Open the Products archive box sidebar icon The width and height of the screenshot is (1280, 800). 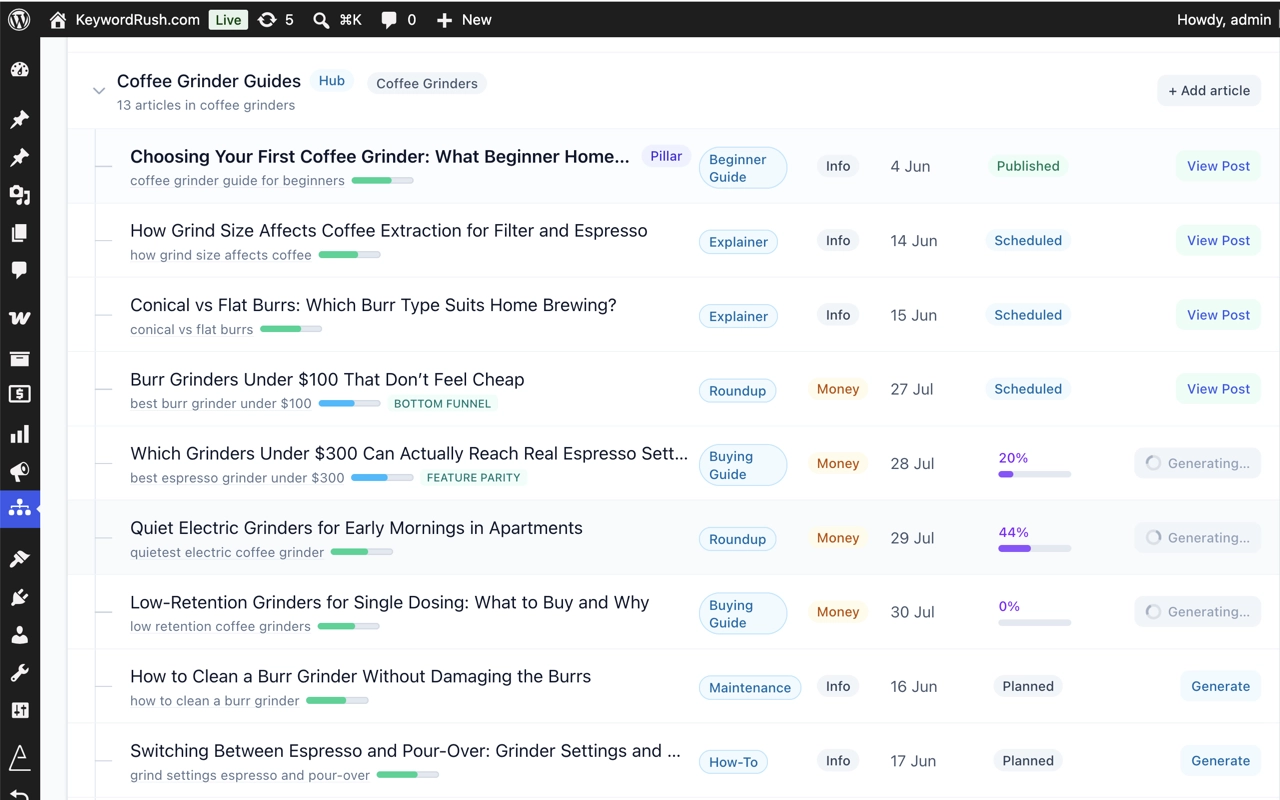pos(19,358)
